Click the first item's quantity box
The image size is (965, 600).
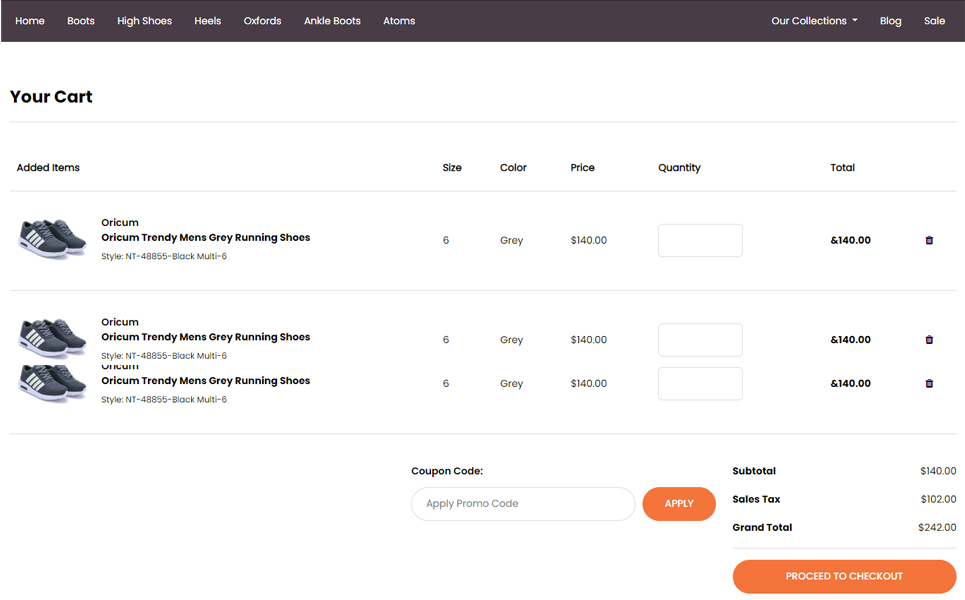[700, 241]
